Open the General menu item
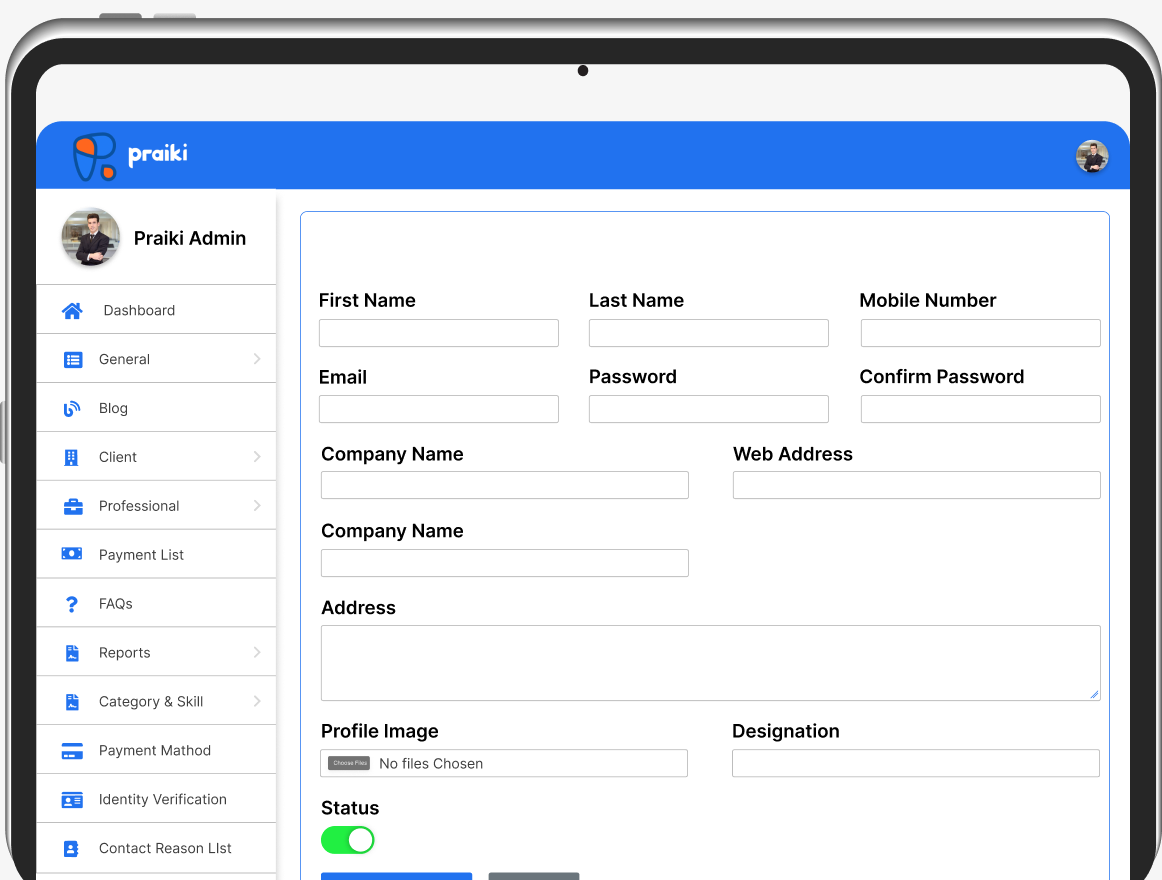The height and width of the screenshot is (880, 1162). point(156,359)
